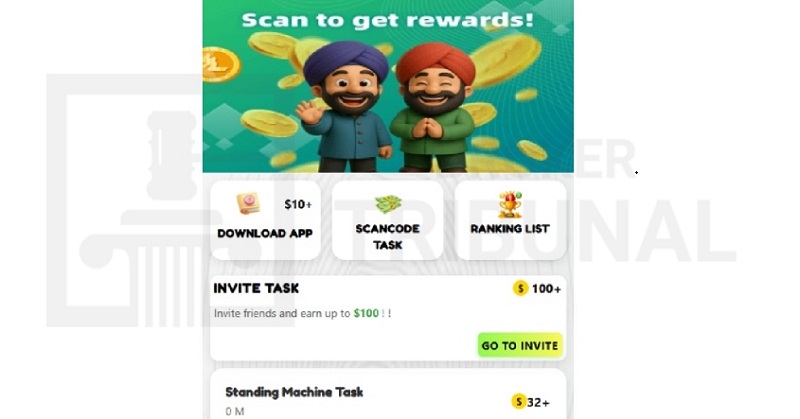Select the INVITE TASK heading

point(256,288)
